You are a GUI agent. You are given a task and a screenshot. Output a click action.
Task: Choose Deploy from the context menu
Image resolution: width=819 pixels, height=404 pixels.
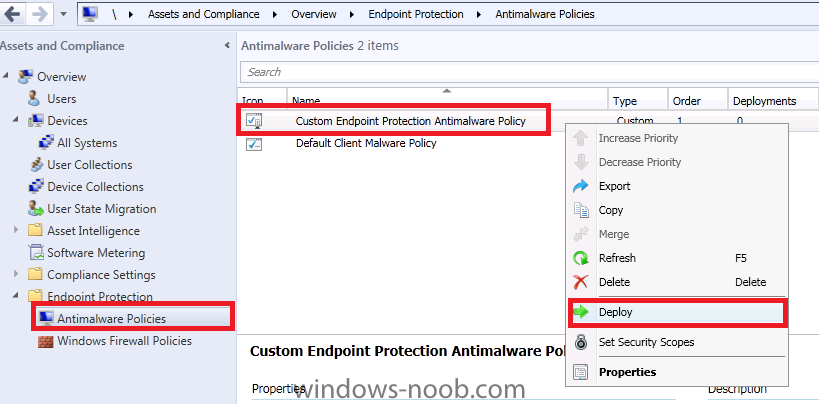pos(677,312)
